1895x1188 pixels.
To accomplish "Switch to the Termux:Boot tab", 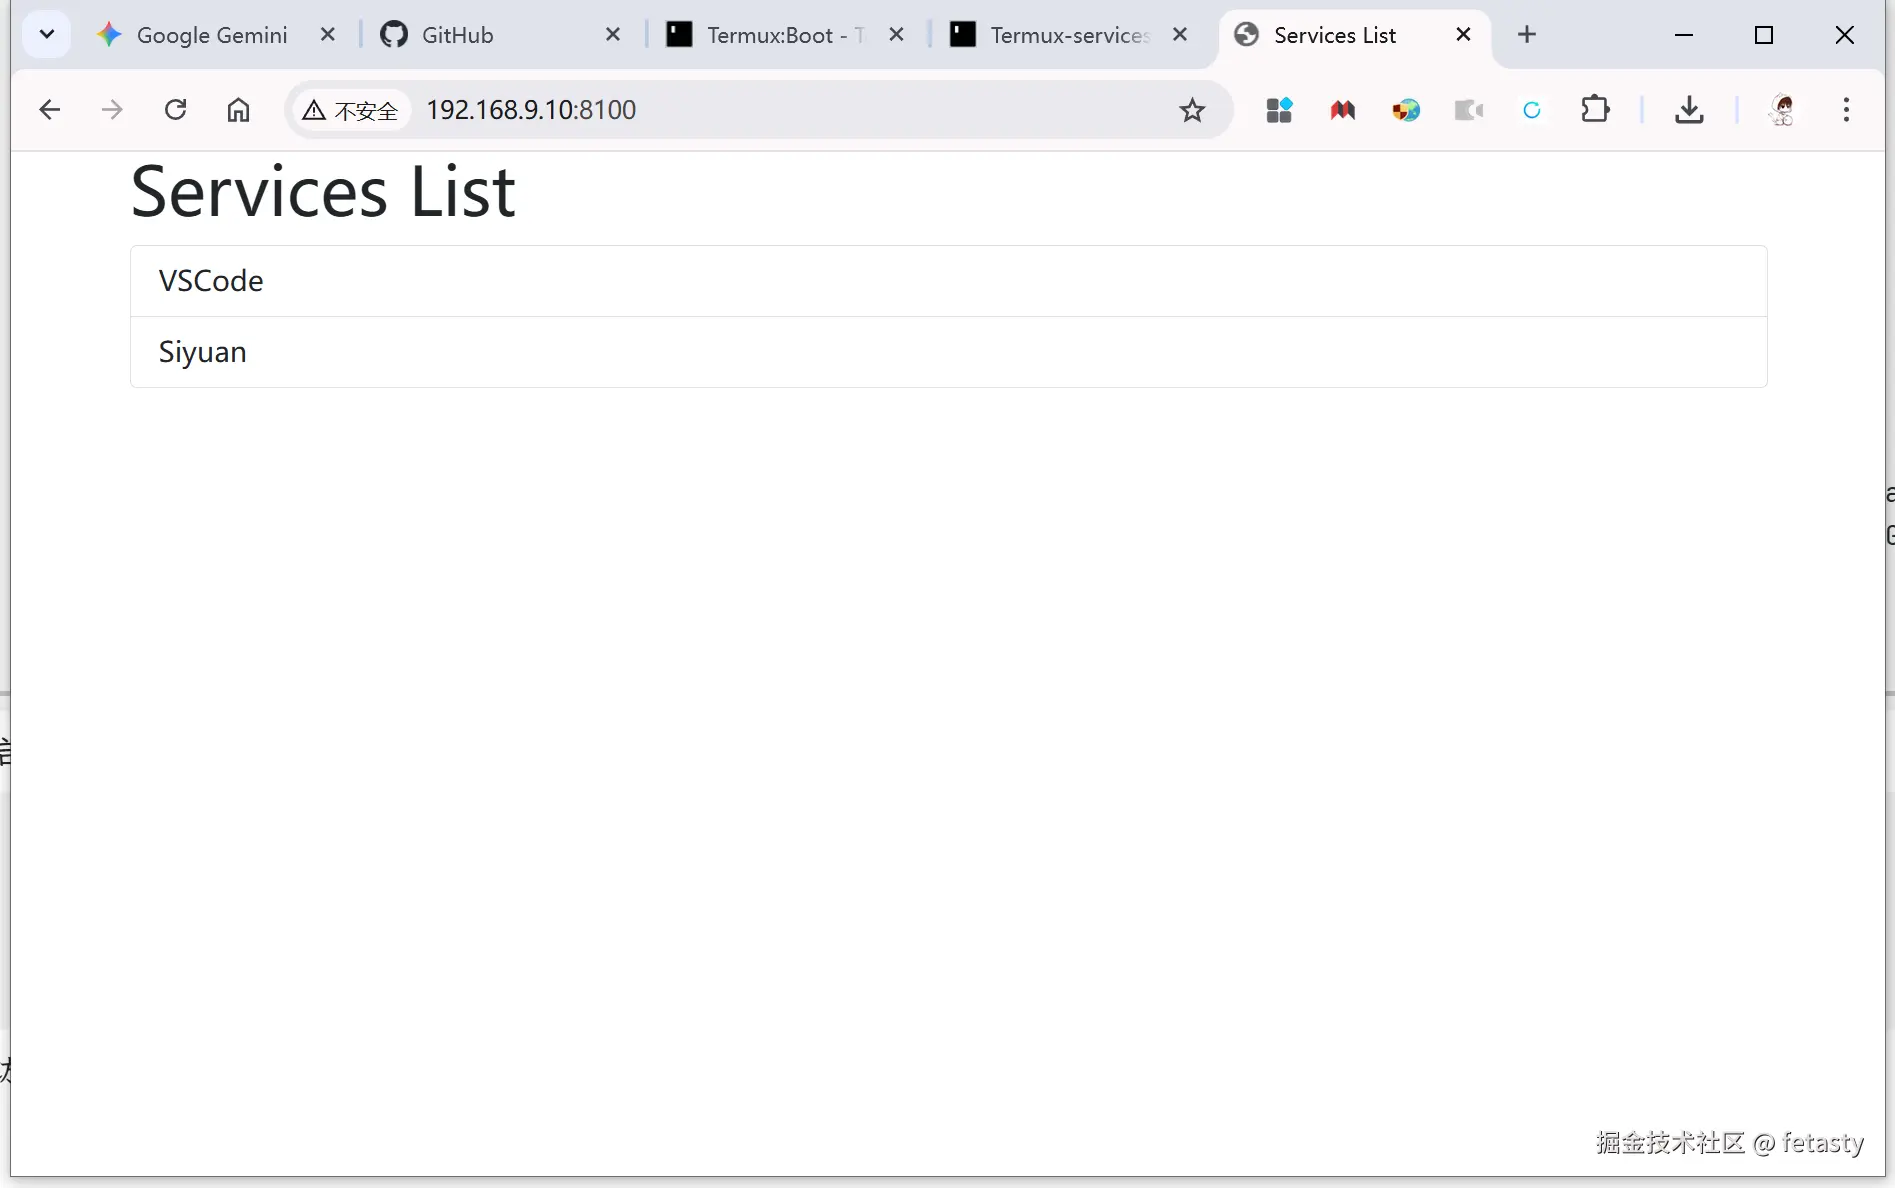I will tap(786, 35).
